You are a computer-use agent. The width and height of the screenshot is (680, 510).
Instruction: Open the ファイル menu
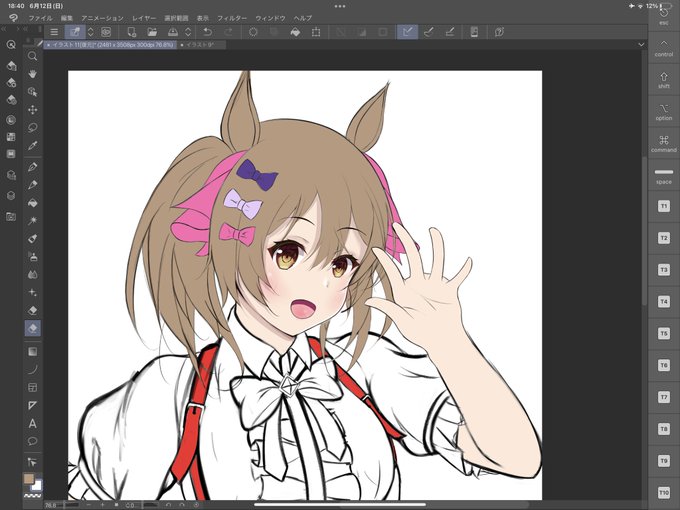point(40,18)
